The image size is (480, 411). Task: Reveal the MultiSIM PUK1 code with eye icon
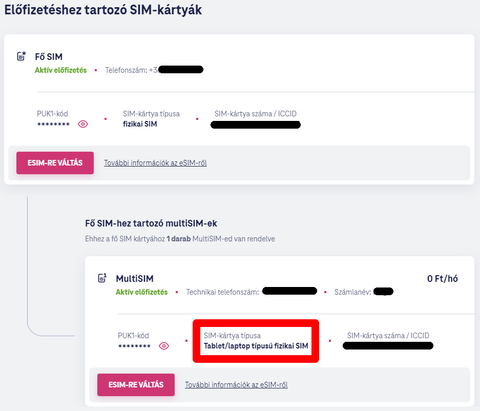164,346
